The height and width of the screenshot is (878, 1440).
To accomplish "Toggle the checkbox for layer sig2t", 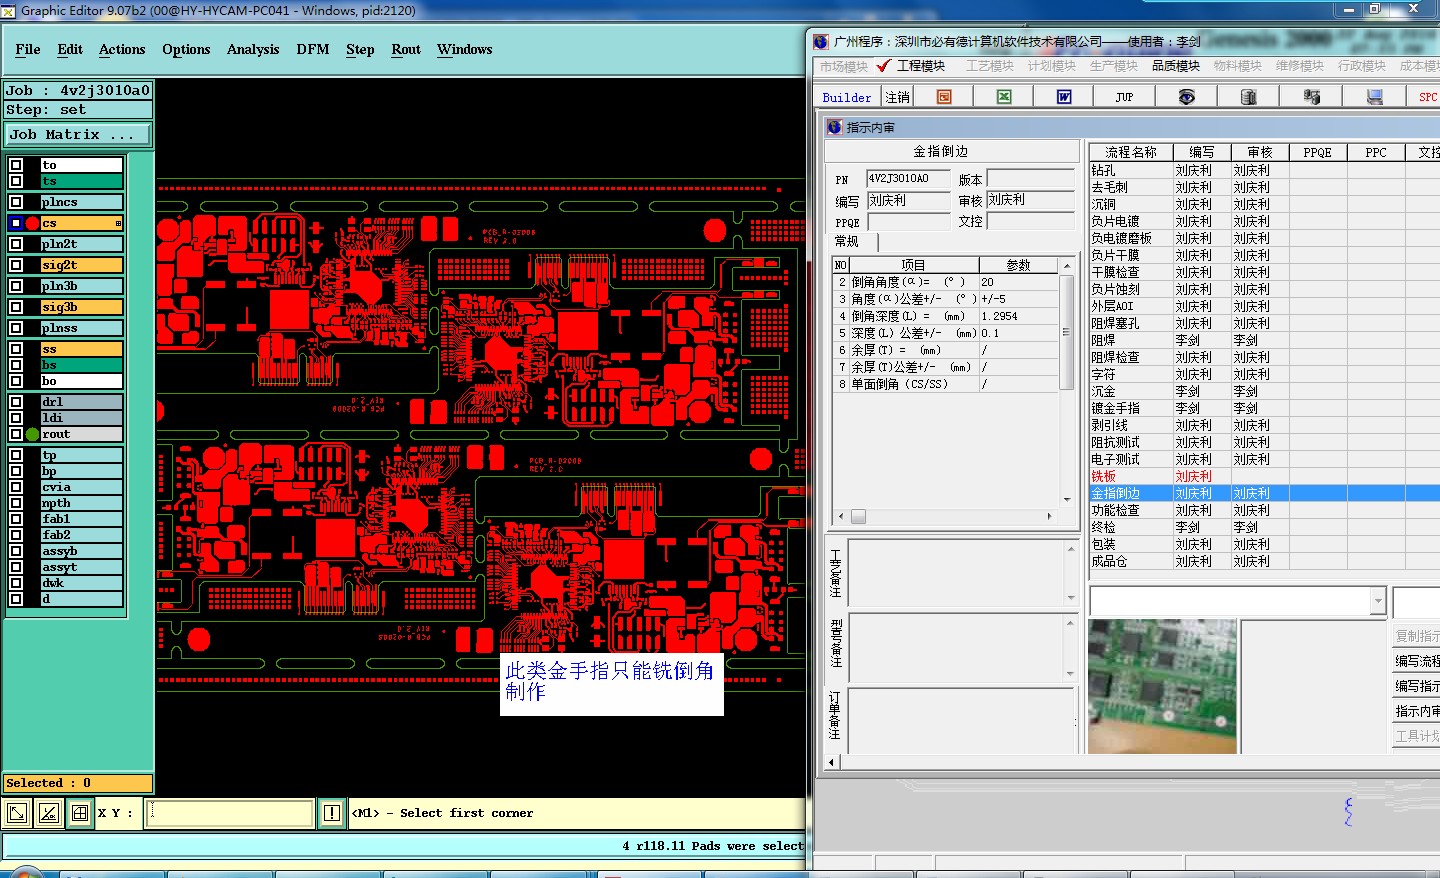I will (x=16, y=265).
